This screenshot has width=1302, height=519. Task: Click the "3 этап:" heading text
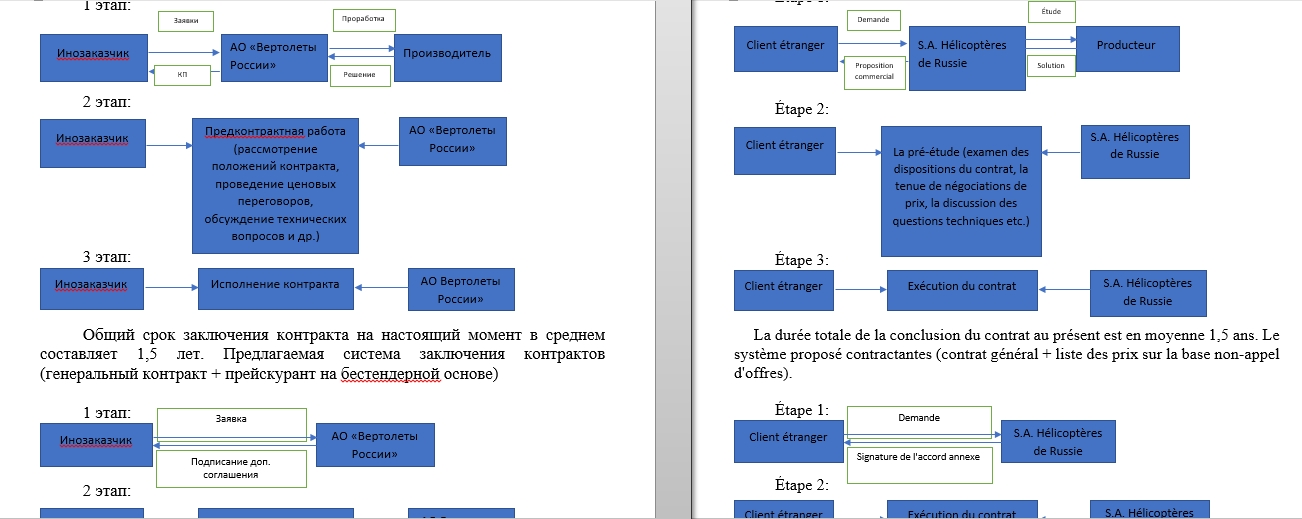(107, 257)
